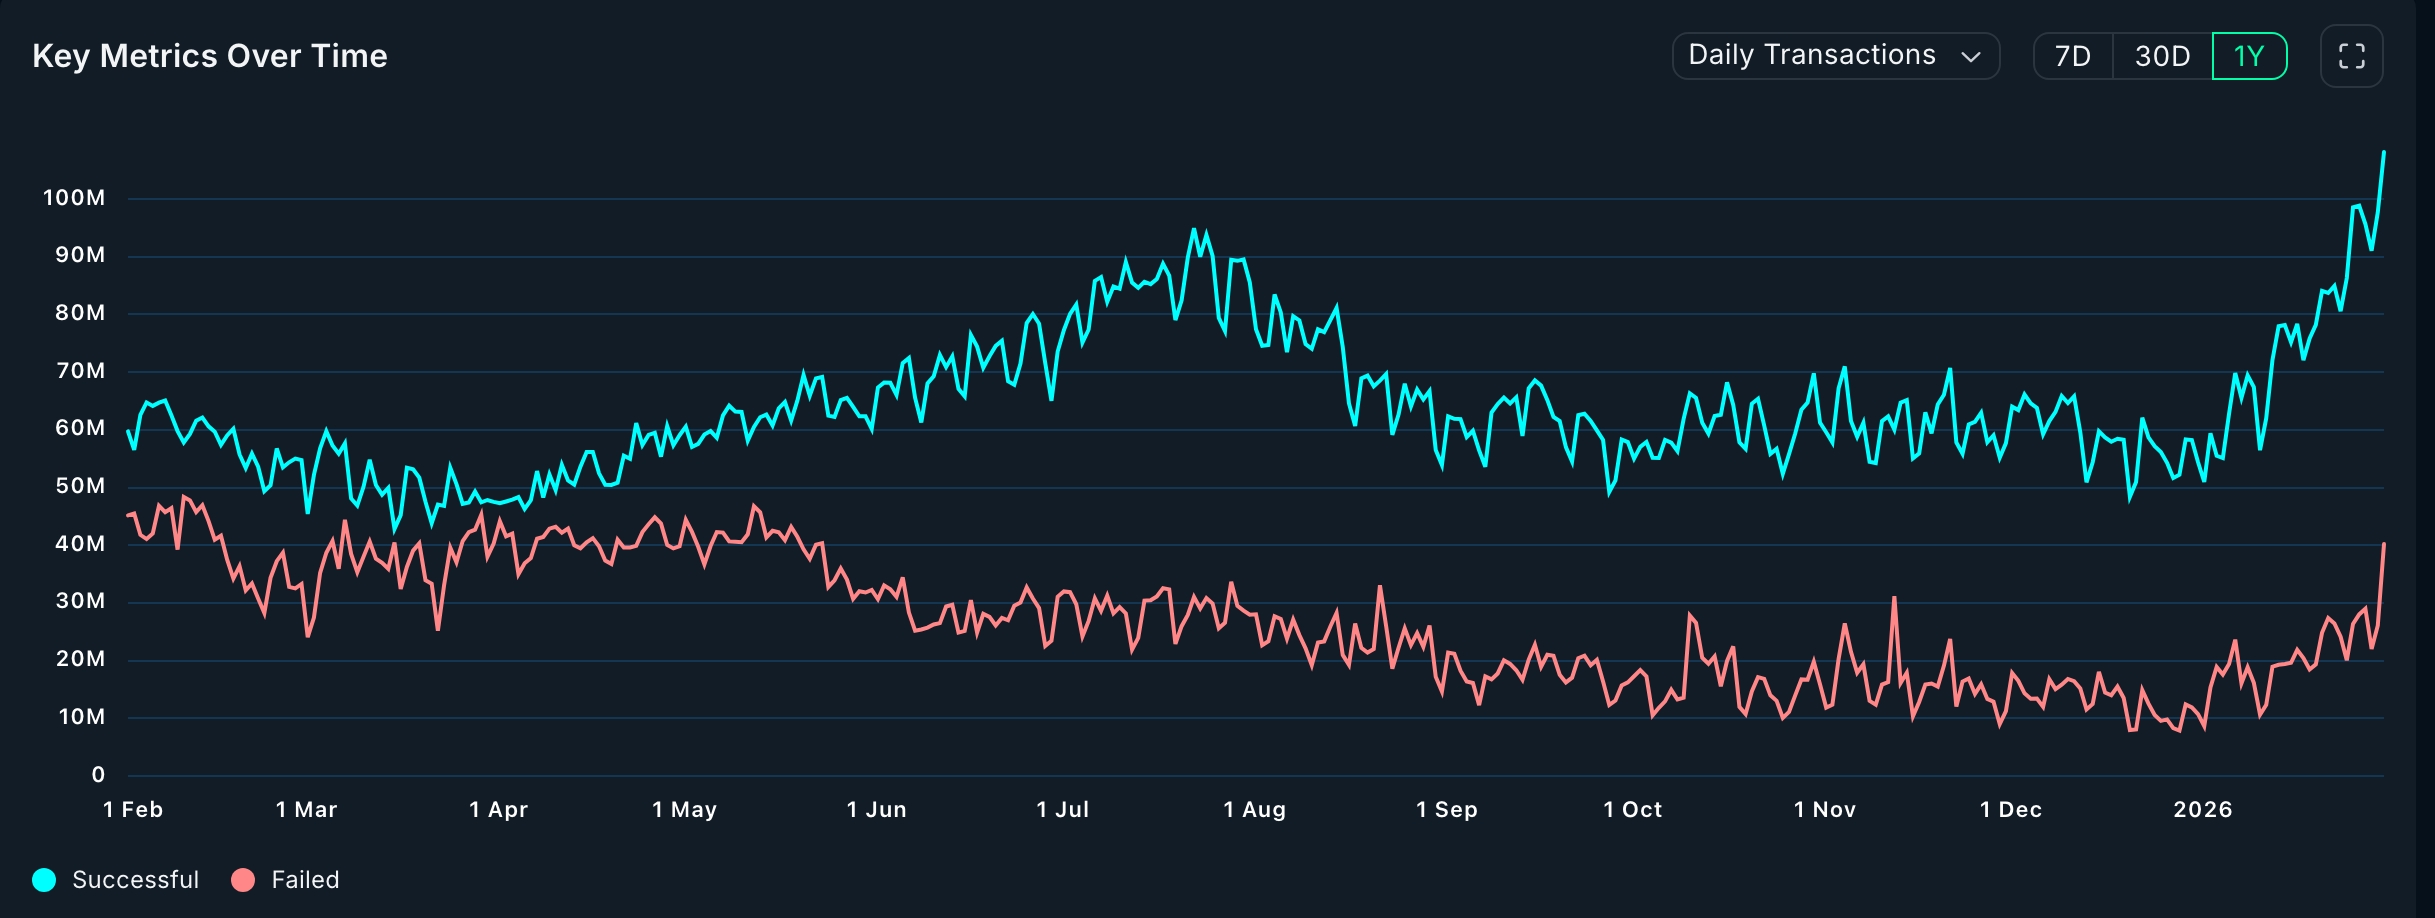Click the dropdown chevron next to Daily Transactions
This screenshot has width=2435, height=918.
click(1971, 57)
